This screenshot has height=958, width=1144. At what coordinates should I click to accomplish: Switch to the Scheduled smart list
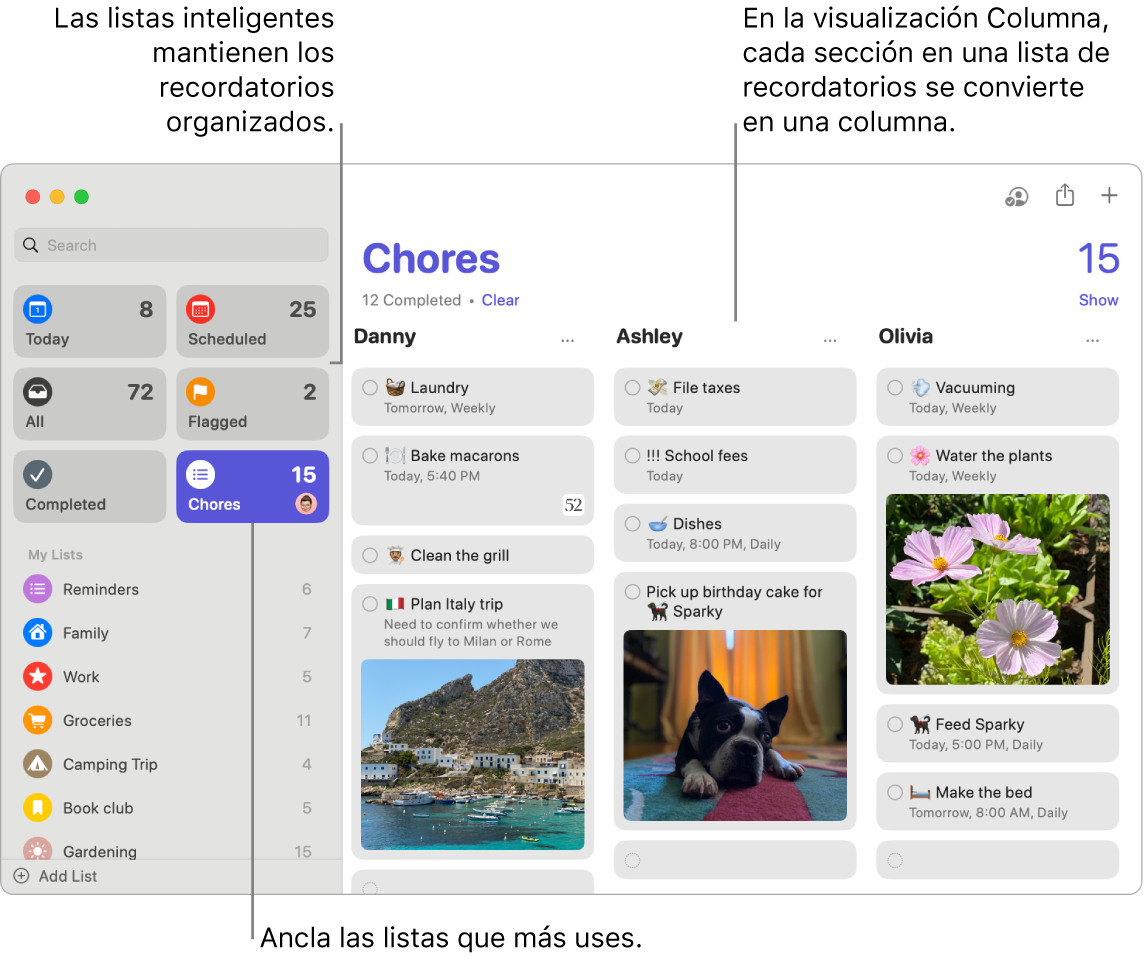pyautogui.click(x=252, y=321)
